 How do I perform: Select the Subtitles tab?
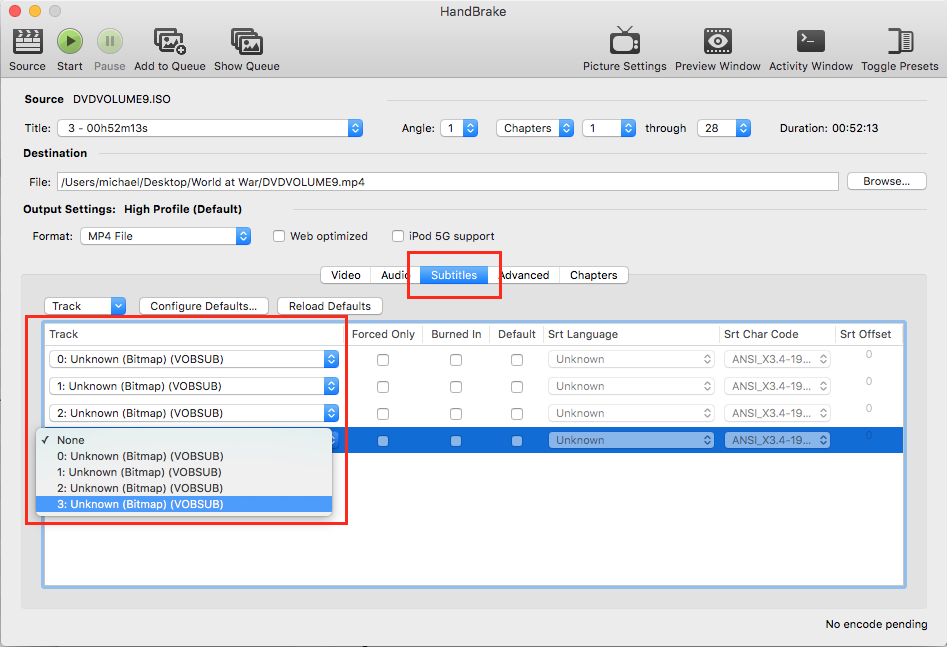[x=454, y=275]
